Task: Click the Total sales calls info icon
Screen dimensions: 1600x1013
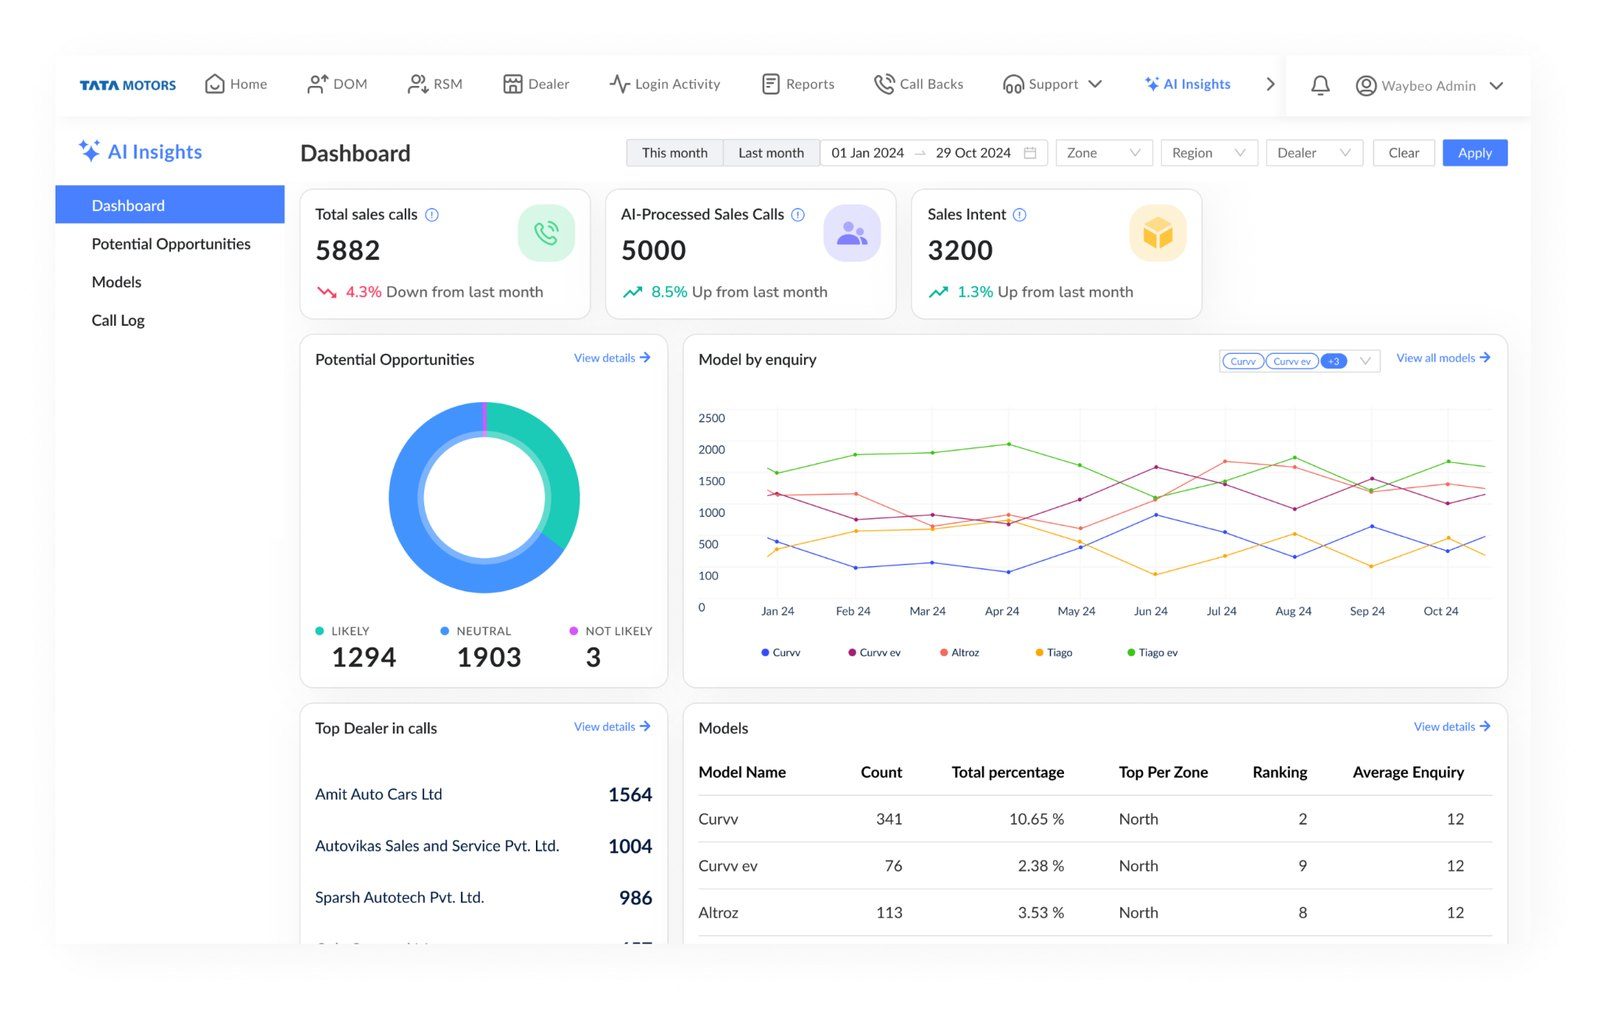Action: pos(432,215)
